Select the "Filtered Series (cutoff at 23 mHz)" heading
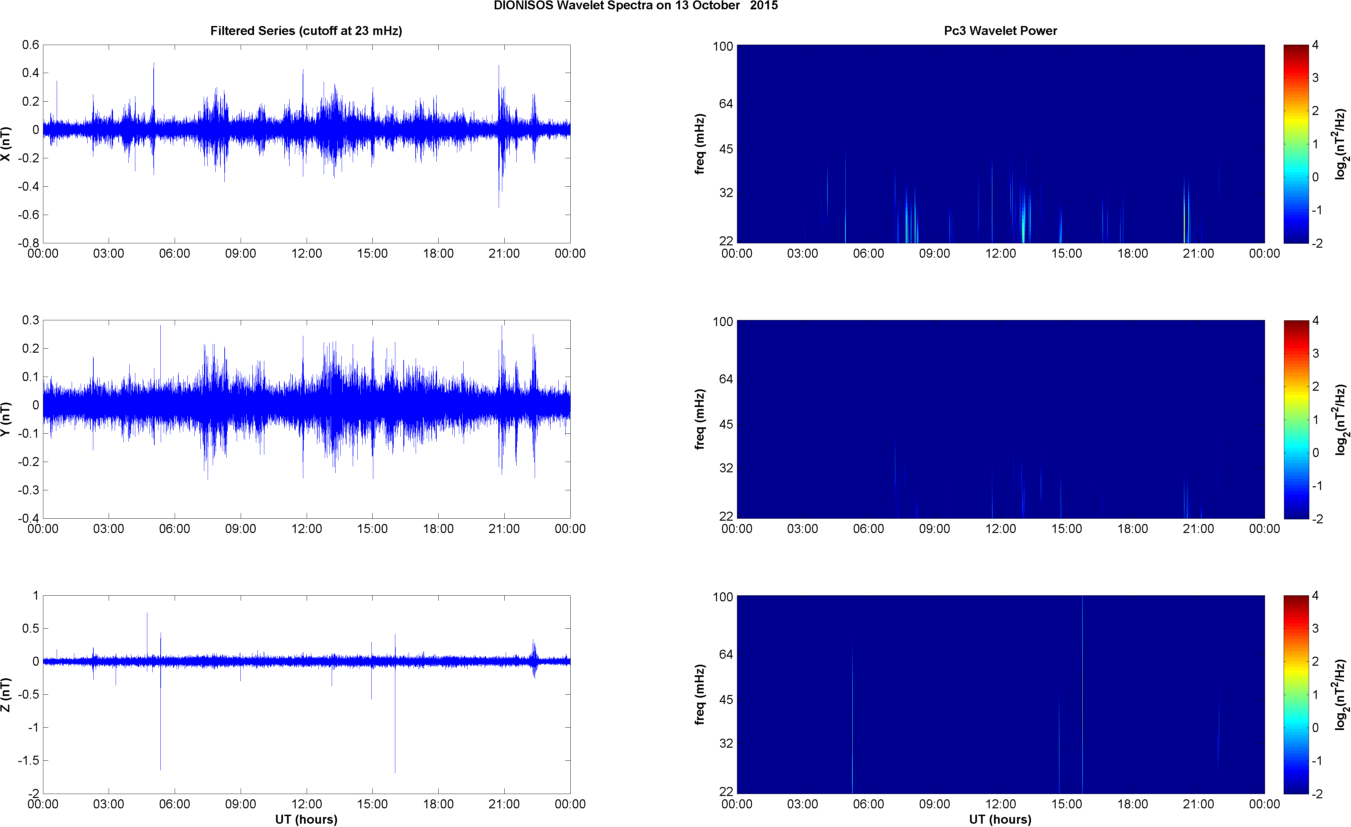1351x827 pixels. tap(306, 31)
